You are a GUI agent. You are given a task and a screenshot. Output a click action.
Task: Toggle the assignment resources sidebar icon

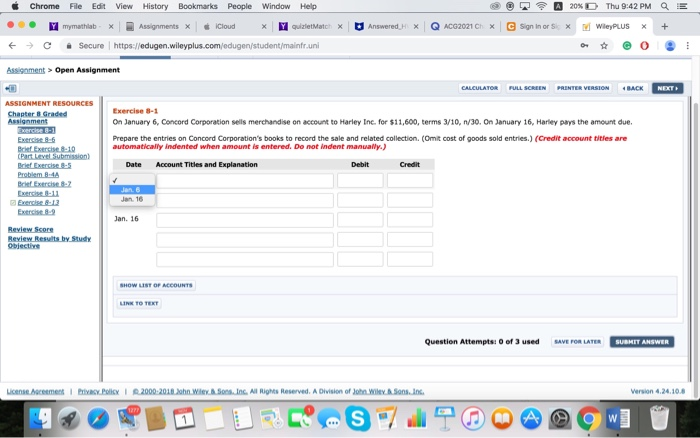tap(11, 88)
